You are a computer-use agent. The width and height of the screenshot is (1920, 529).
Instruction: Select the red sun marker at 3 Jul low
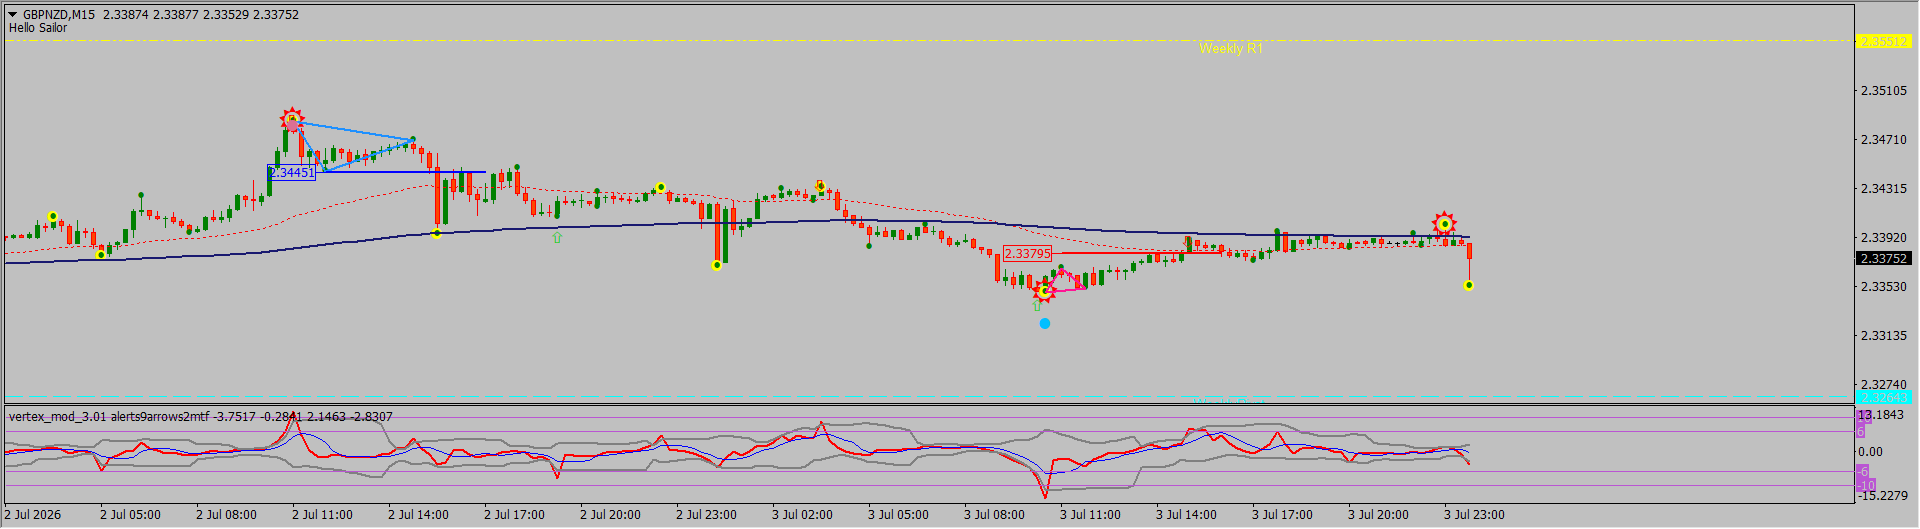(x=1044, y=291)
